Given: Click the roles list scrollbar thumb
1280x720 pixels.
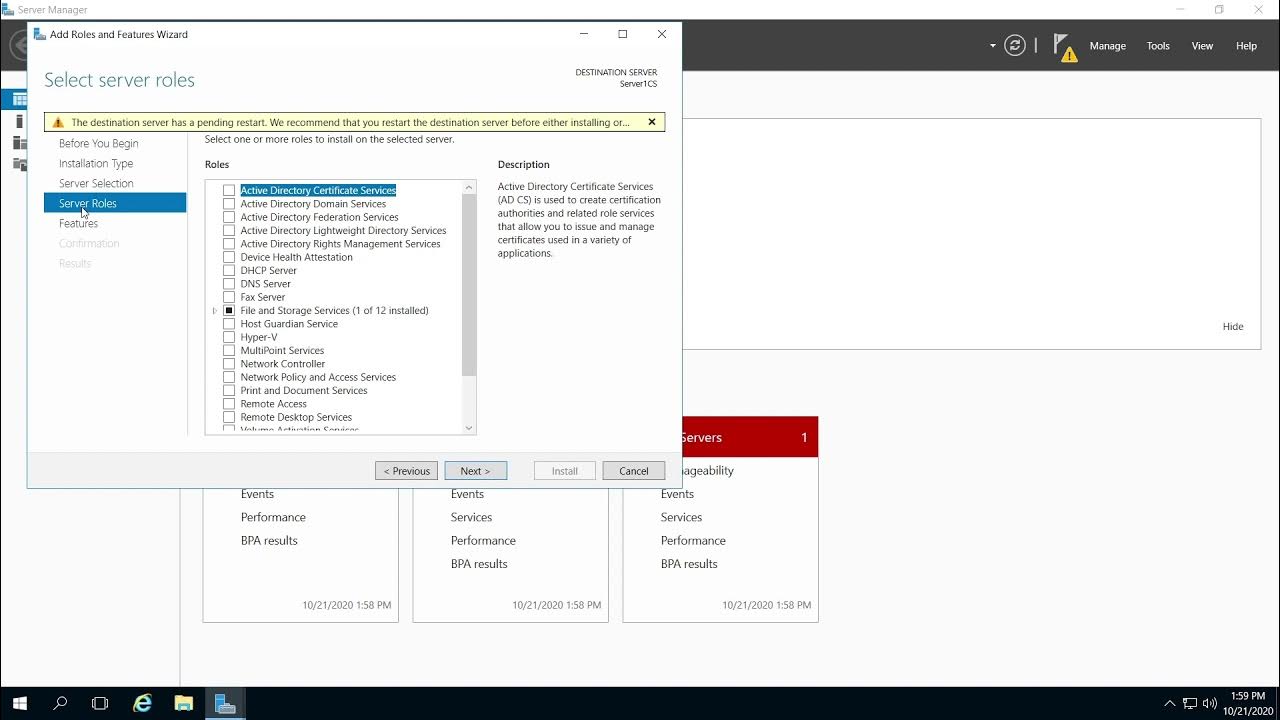Looking at the screenshot, I should pos(469,285).
